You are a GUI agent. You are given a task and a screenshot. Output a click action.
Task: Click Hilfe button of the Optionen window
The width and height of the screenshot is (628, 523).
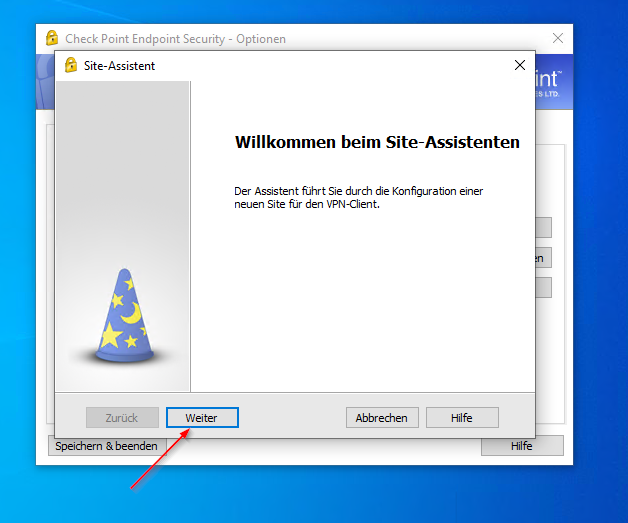coord(522,446)
